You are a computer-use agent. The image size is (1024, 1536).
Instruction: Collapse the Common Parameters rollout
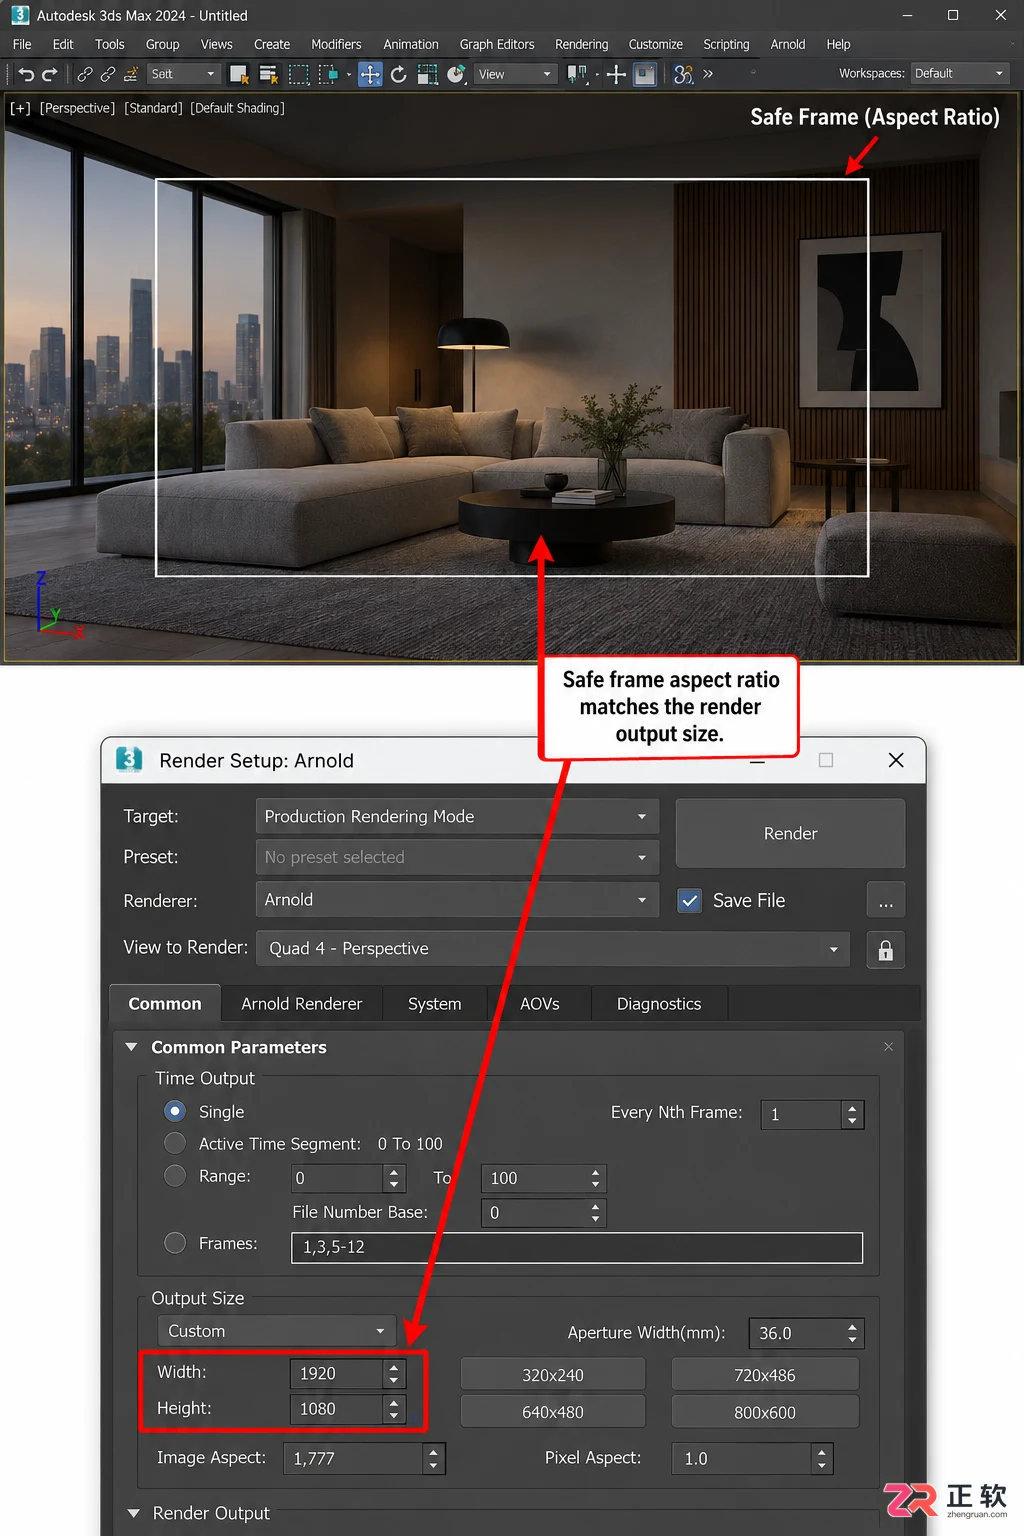(x=131, y=1047)
